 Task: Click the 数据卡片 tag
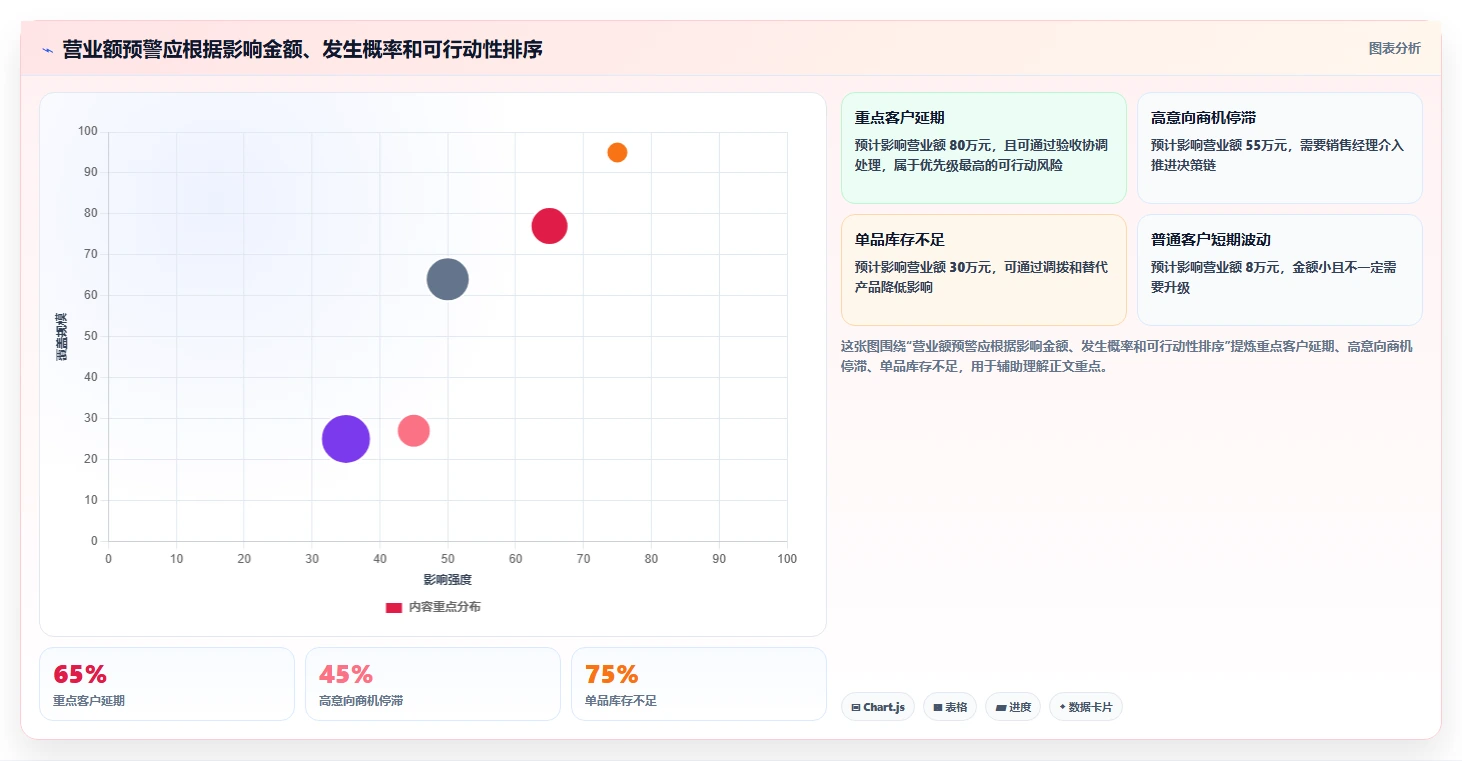pyautogui.click(x=1086, y=707)
